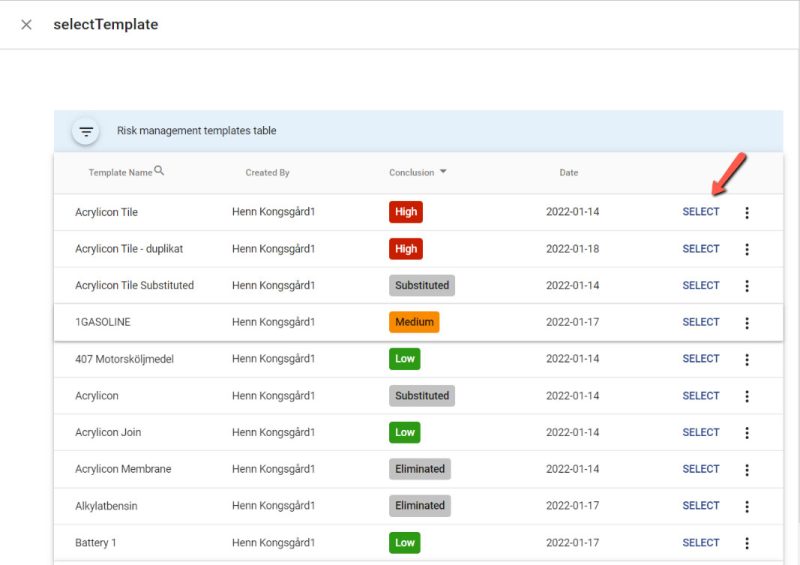This screenshot has width=800, height=565.
Task: Click Risk management templates table title
Action: pos(196,131)
